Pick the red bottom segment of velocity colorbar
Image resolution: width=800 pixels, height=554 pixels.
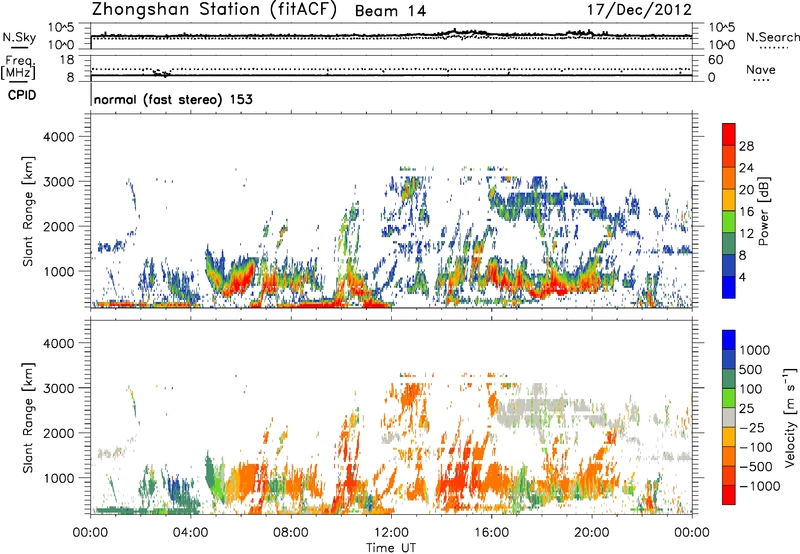pyautogui.click(x=729, y=495)
